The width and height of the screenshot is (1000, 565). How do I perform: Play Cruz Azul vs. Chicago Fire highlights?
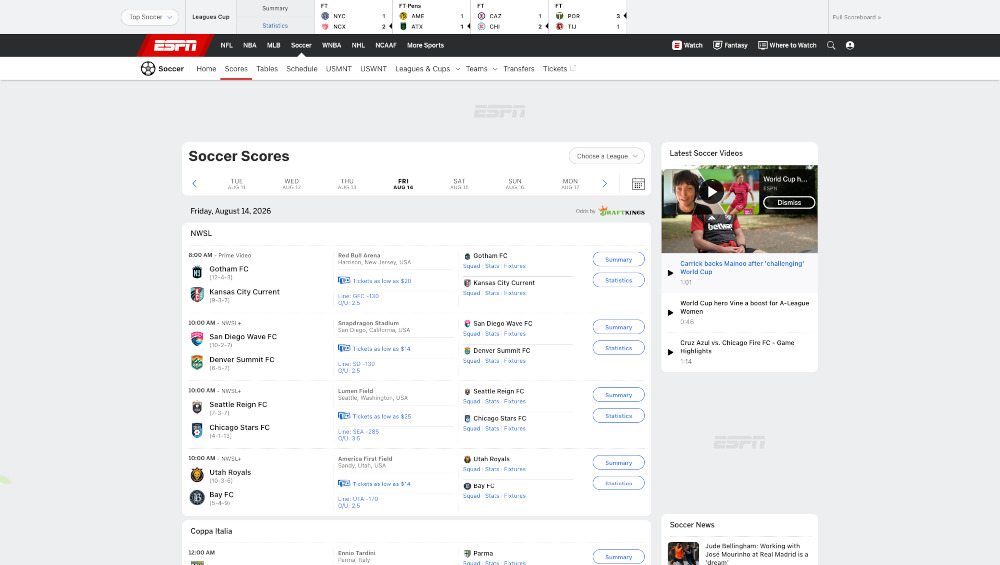670,352
